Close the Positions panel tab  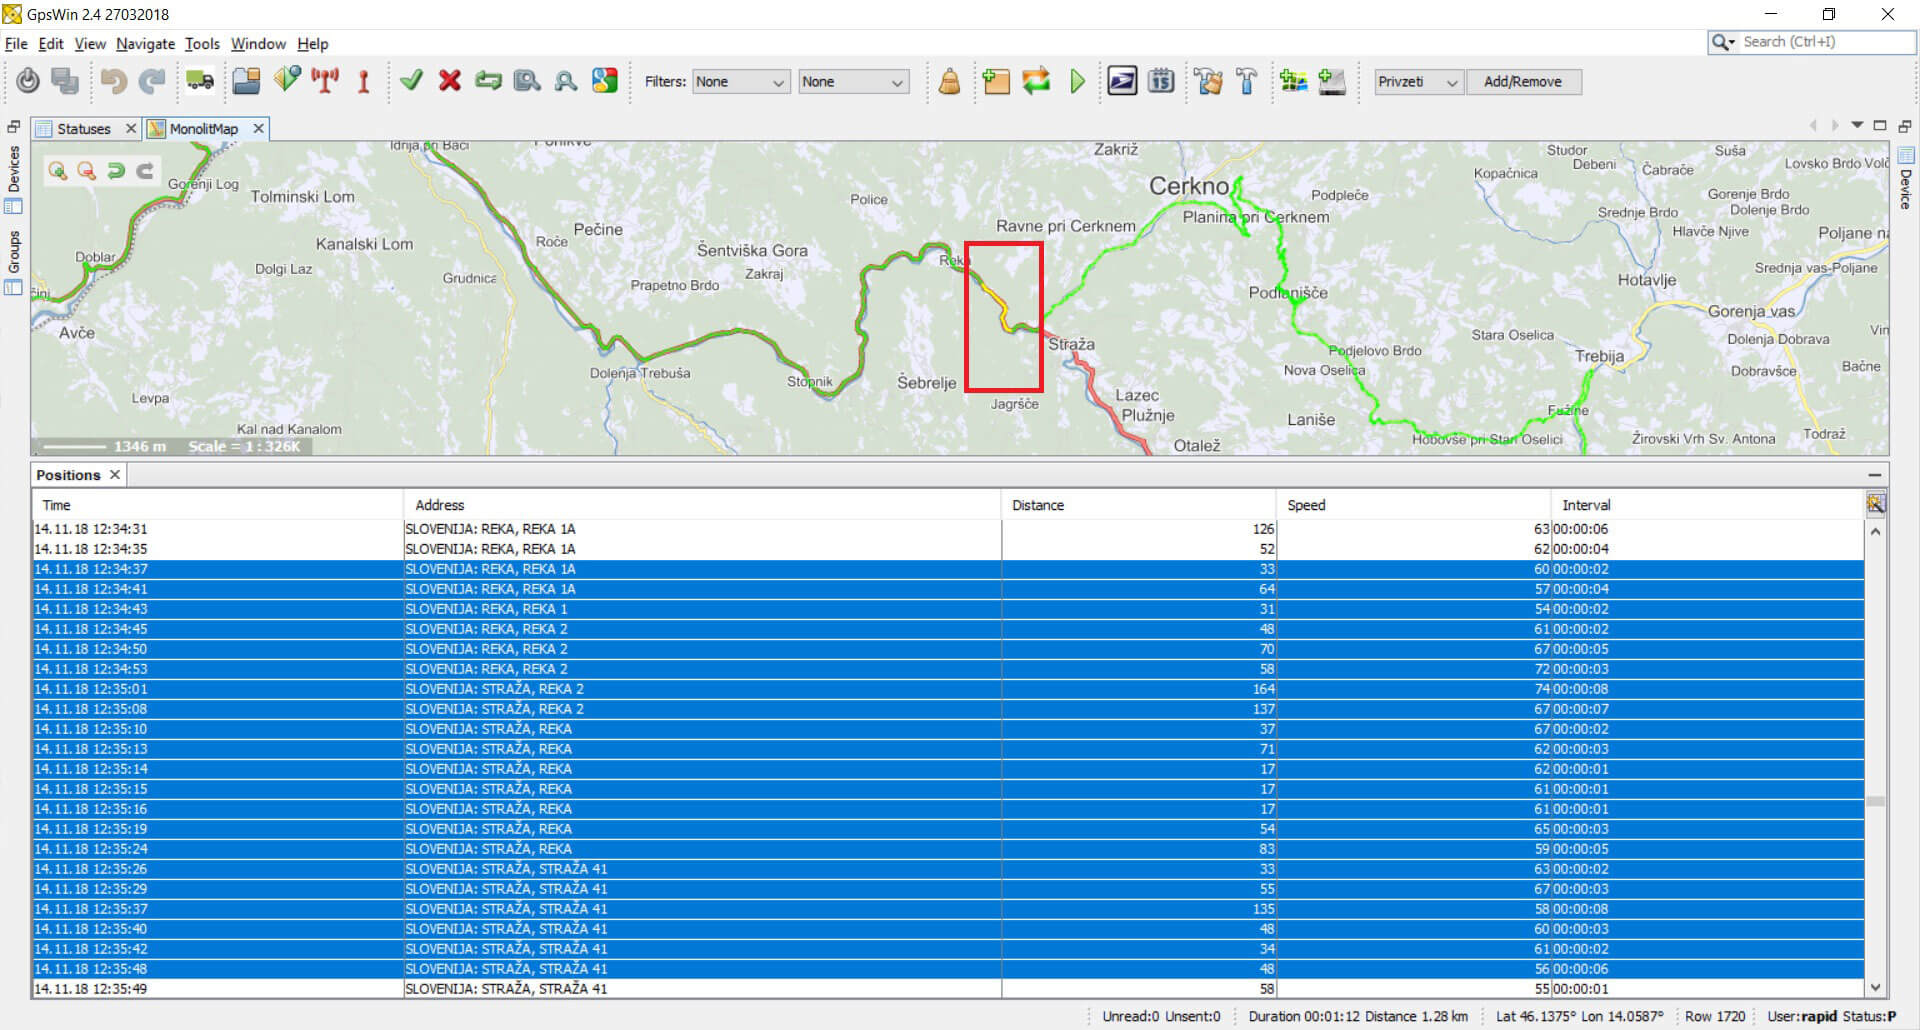115,474
